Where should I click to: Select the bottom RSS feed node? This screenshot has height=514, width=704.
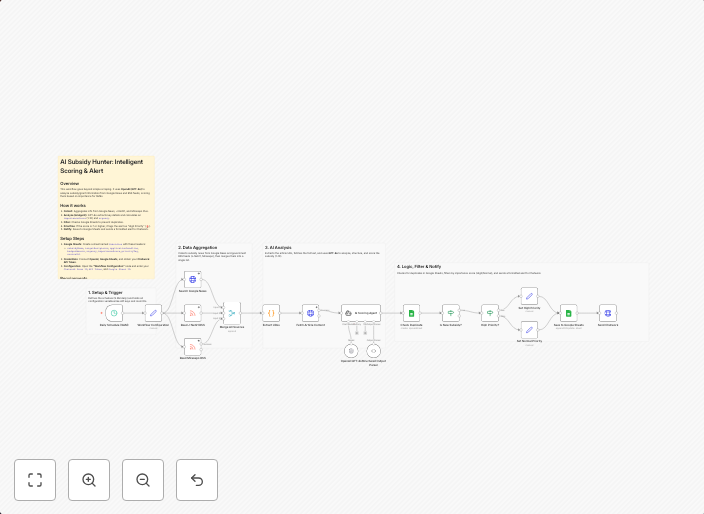pyautogui.click(x=193, y=347)
